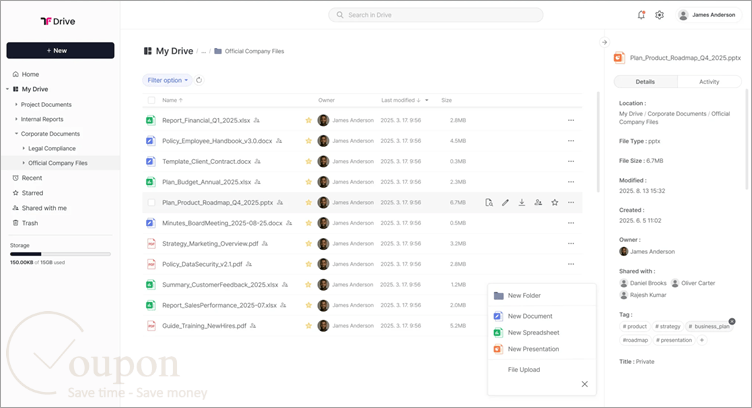The height and width of the screenshot is (408, 752).
Task: Toggle the select-all checkbox in header
Action: point(152,100)
